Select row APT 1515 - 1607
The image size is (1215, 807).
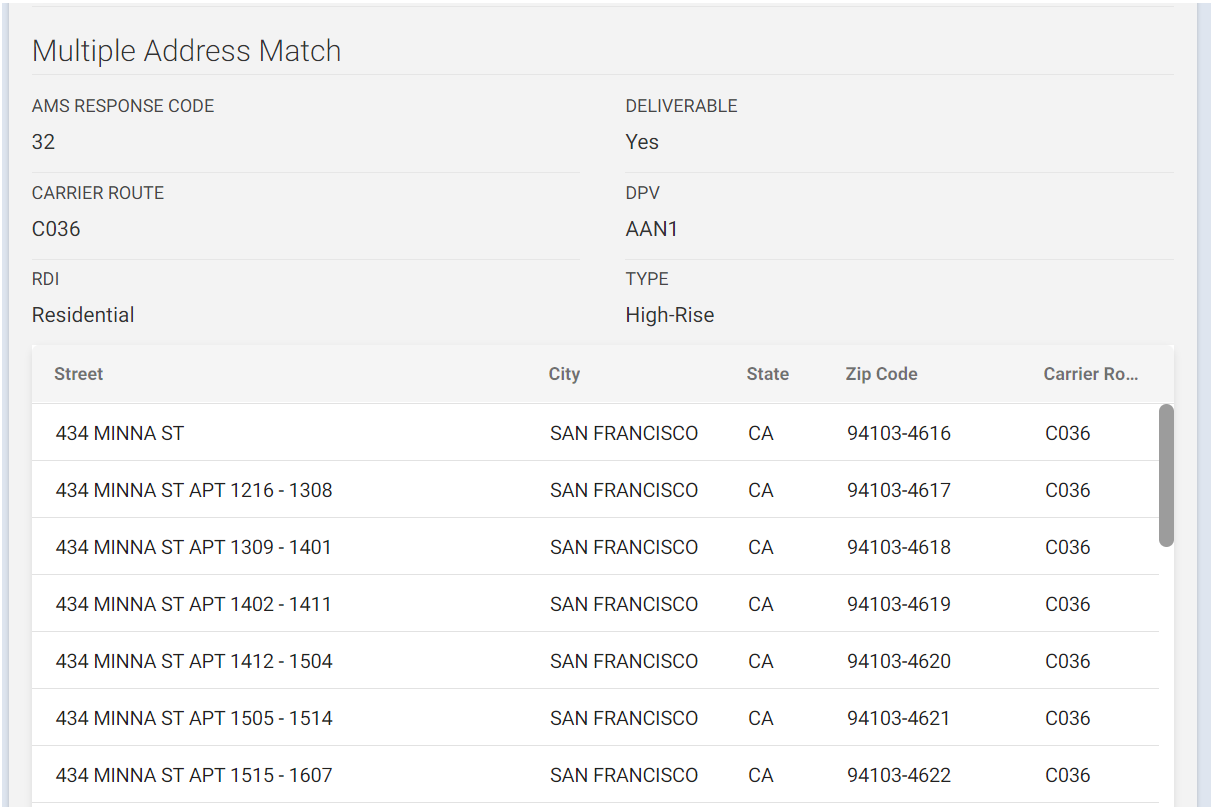(194, 775)
